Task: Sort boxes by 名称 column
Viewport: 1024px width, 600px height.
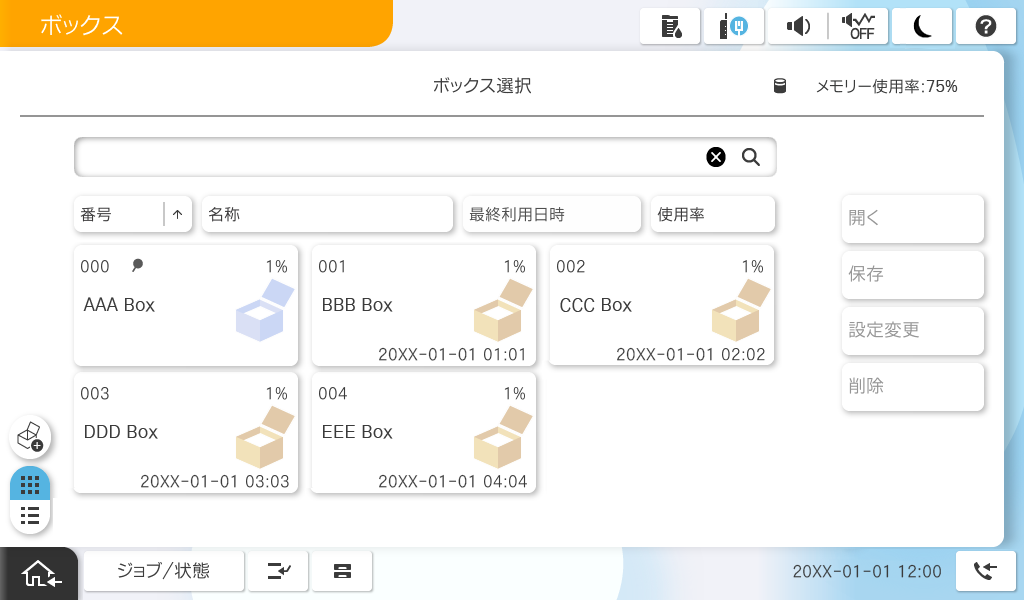Action: pos(327,214)
